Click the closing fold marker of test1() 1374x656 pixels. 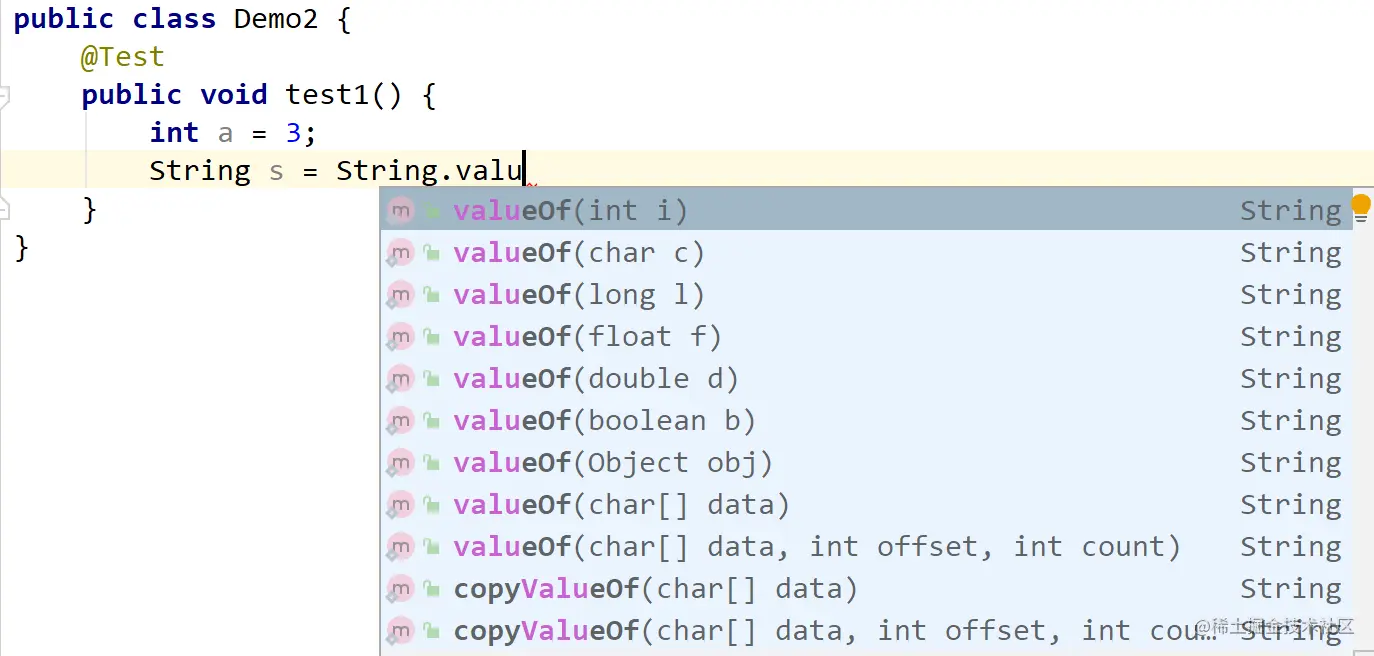4,209
